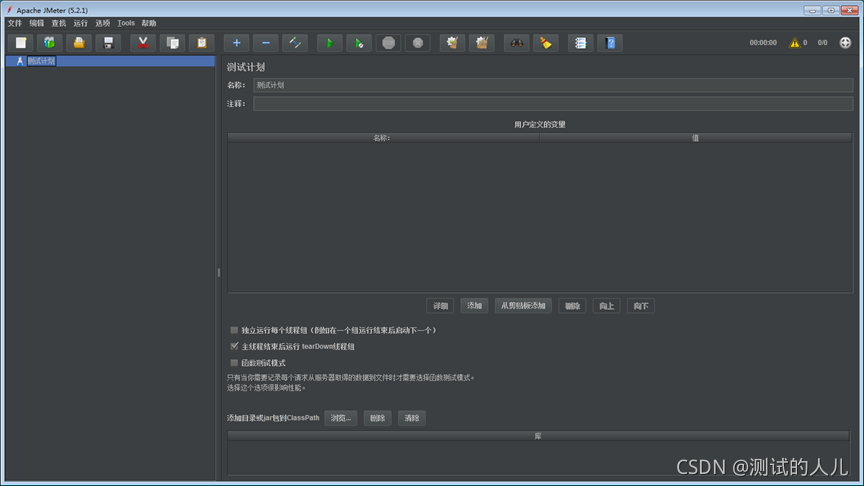Image resolution: width=864 pixels, height=486 pixels.
Task: Click 删除 button beside 浏览
Action: pyautogui.click(x=377, y=418)
